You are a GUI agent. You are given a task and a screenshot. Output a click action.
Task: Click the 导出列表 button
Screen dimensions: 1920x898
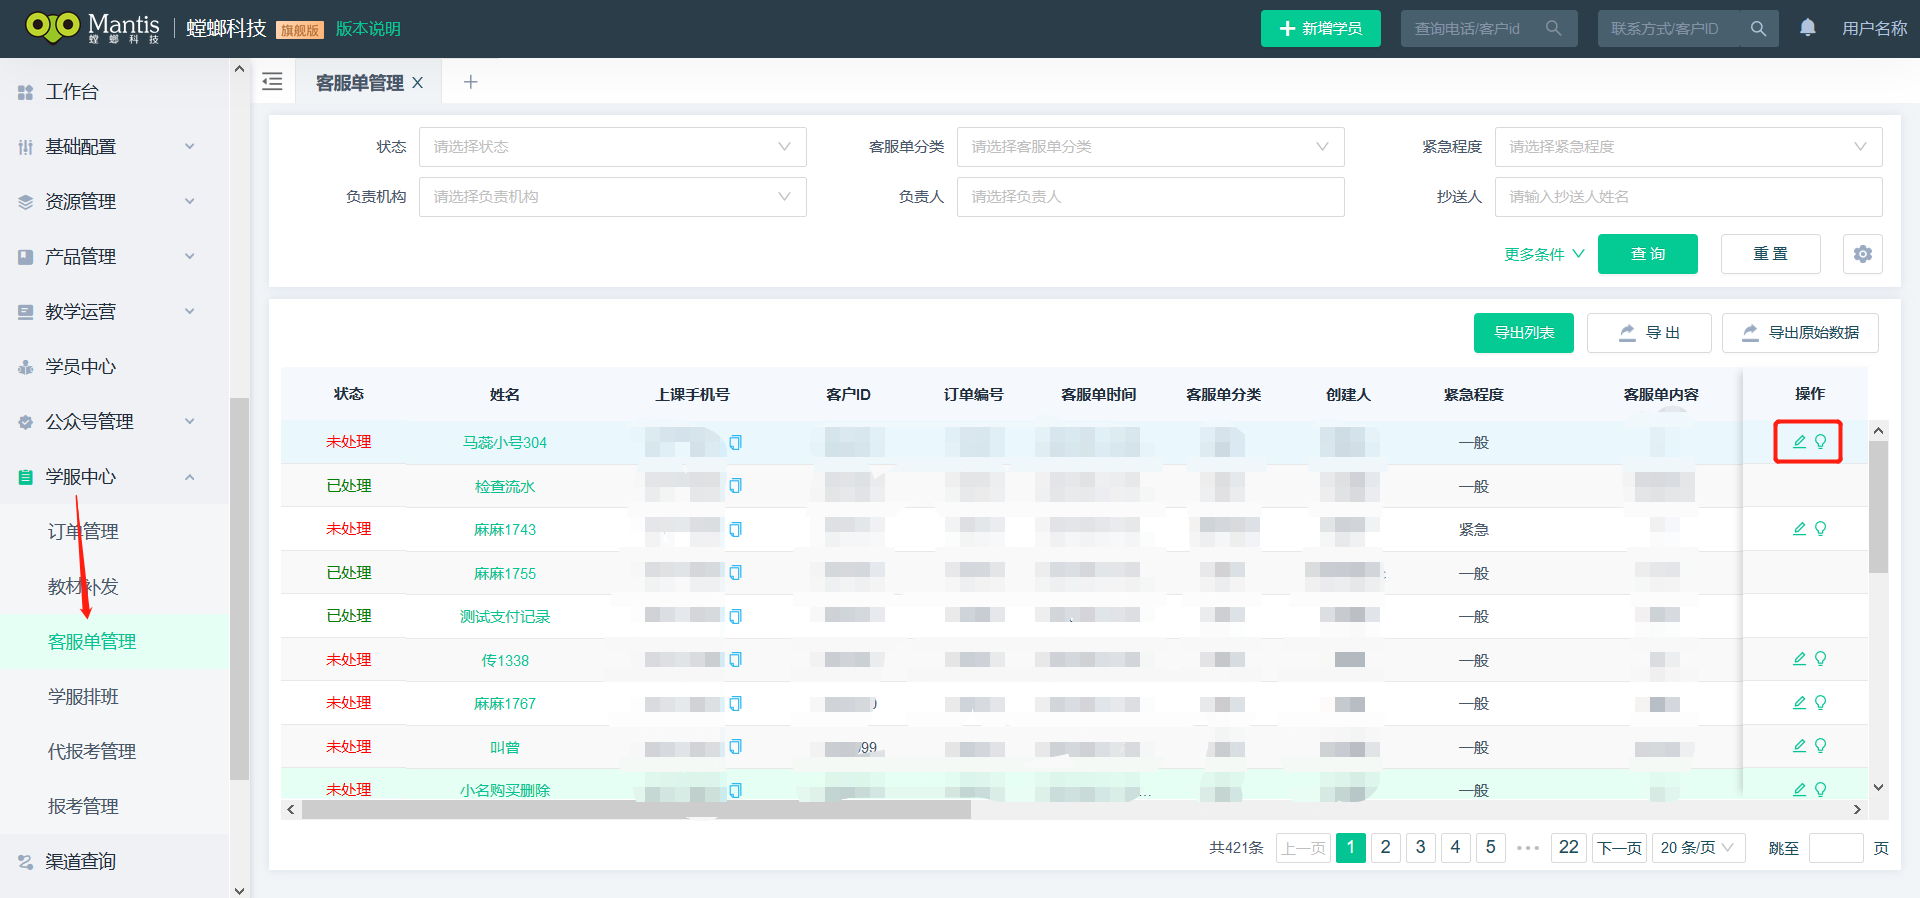[x=1523, y=333]
